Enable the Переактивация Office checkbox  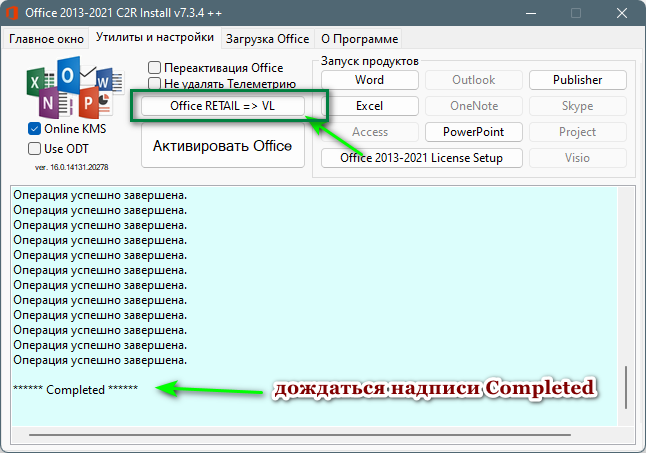tap(154, 68)
